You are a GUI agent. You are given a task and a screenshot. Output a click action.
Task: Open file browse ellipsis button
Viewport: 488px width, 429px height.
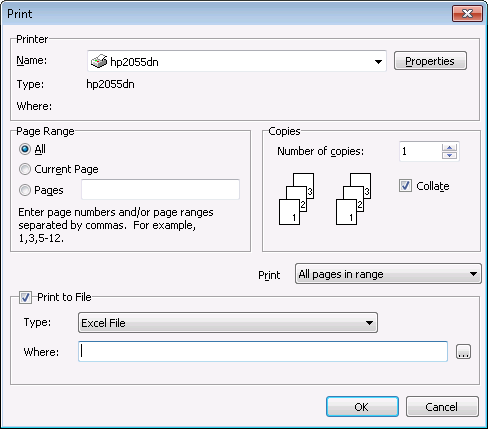click(463, 352)
